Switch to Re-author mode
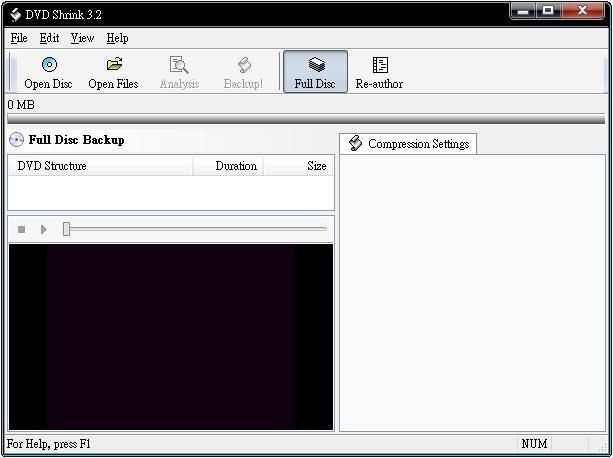The width and height of the screenshot is (613, 458). pyautogui.click(x=379, y=66)
